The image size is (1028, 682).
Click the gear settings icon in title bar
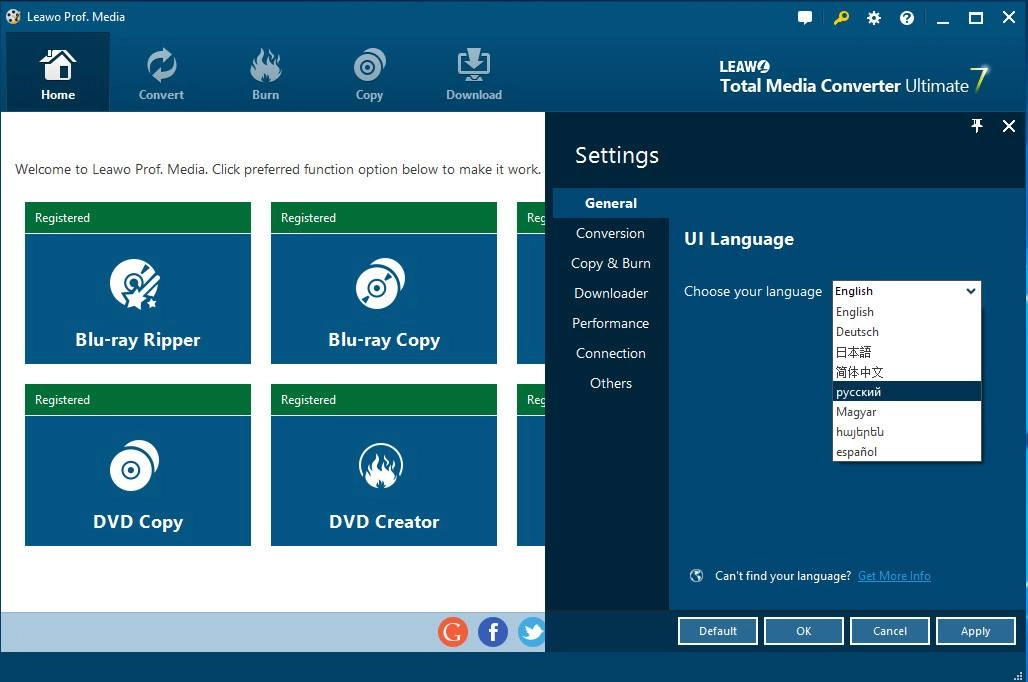874,18
